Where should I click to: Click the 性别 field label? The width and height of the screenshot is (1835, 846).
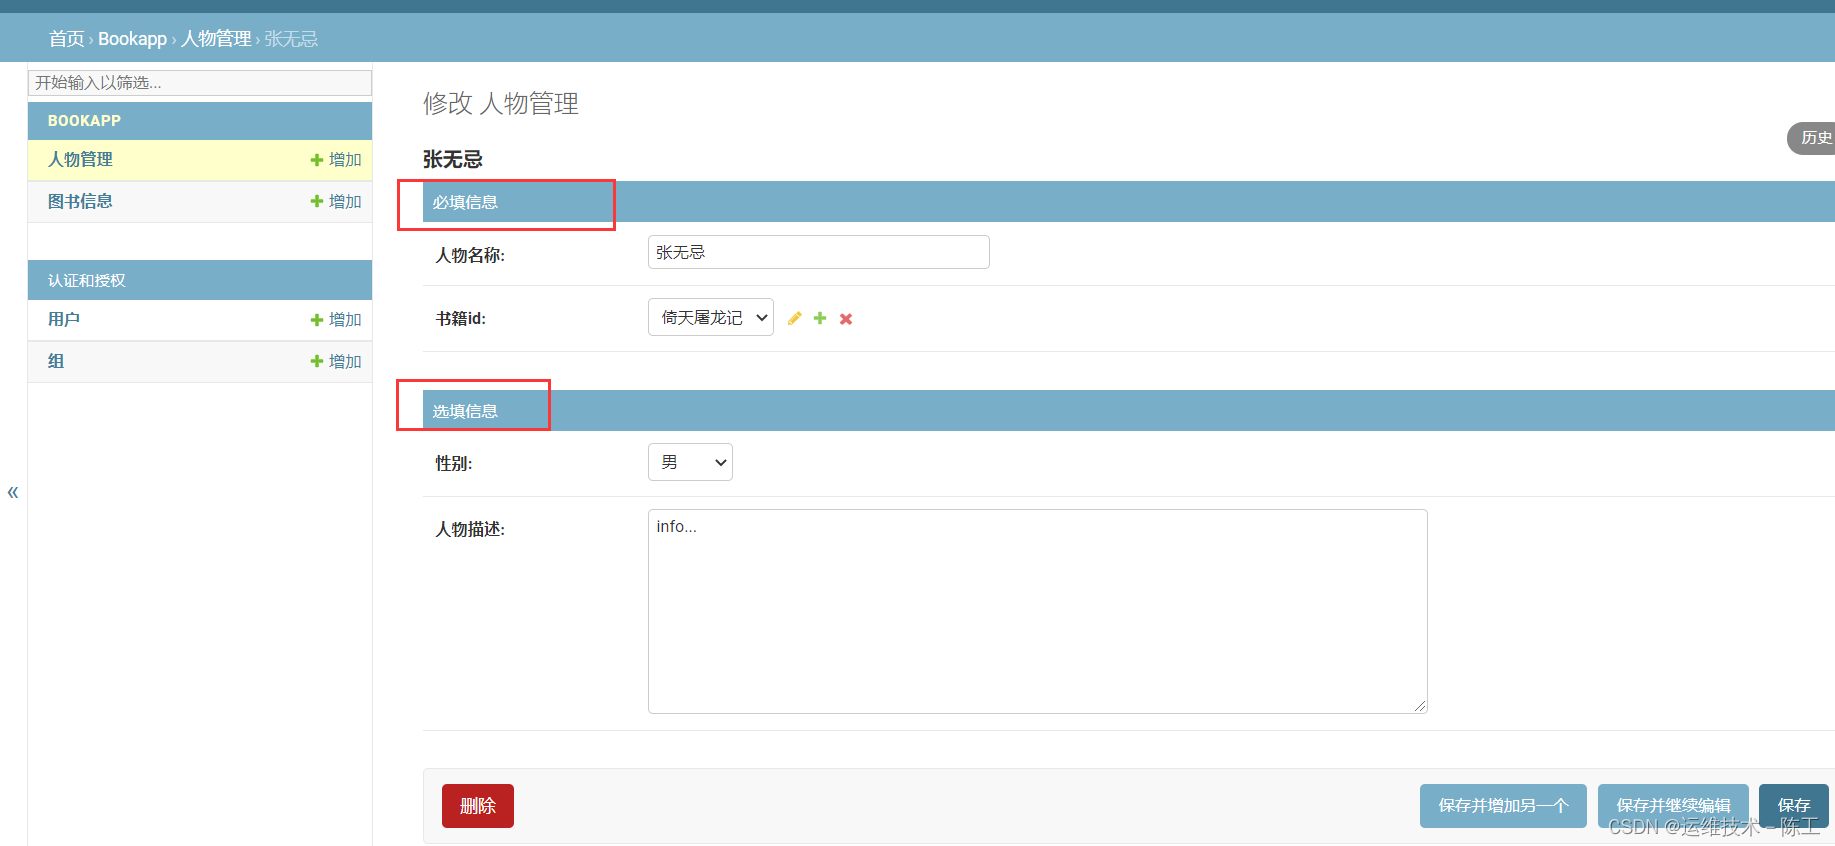click(x=454, y=464)
